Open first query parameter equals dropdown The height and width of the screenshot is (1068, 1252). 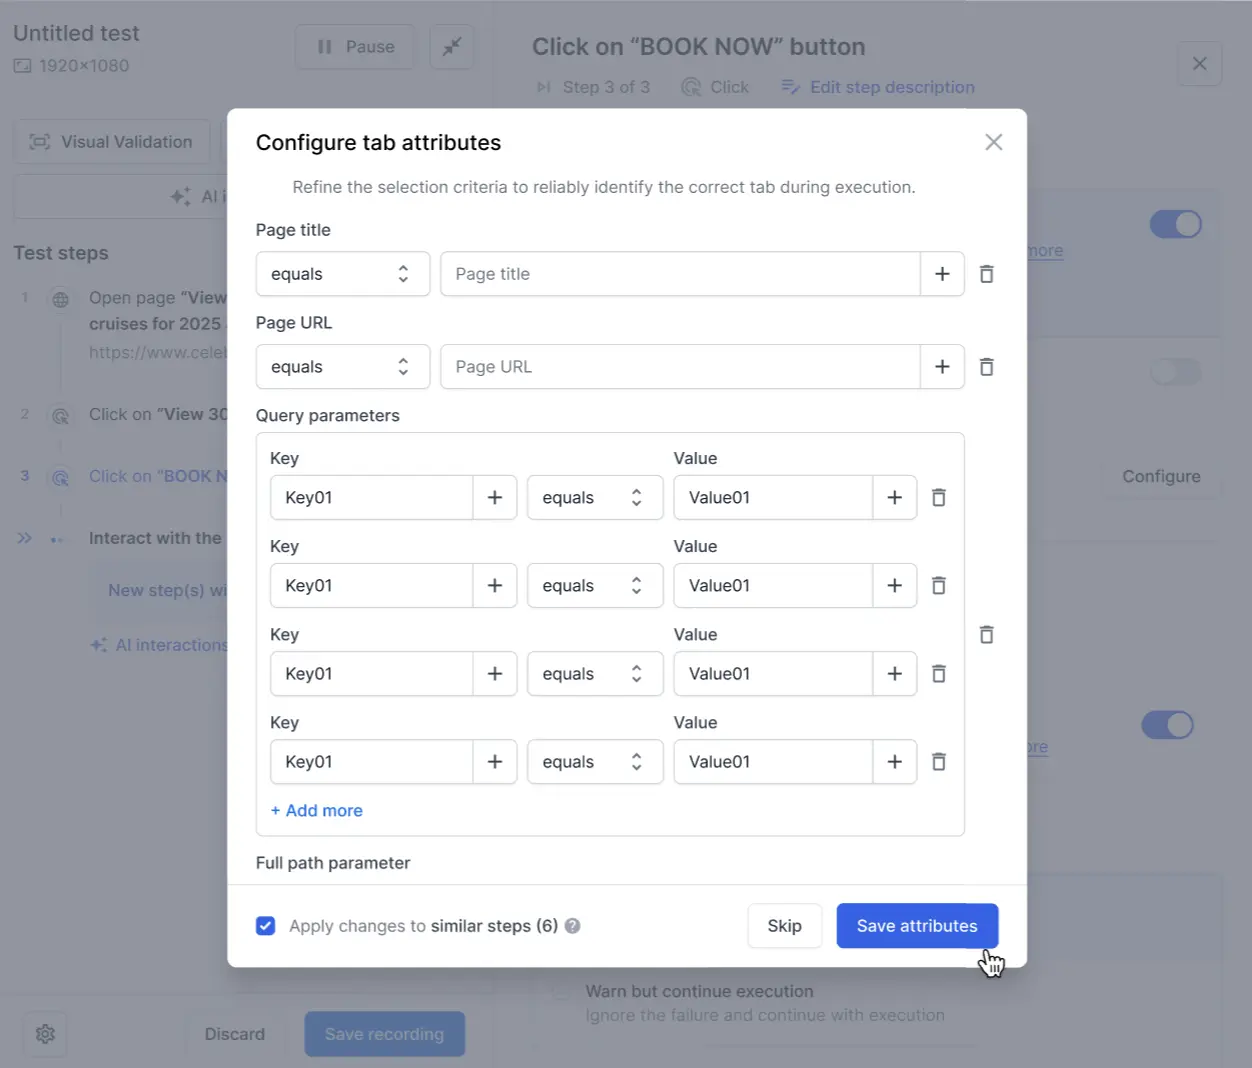pos(595,498)
